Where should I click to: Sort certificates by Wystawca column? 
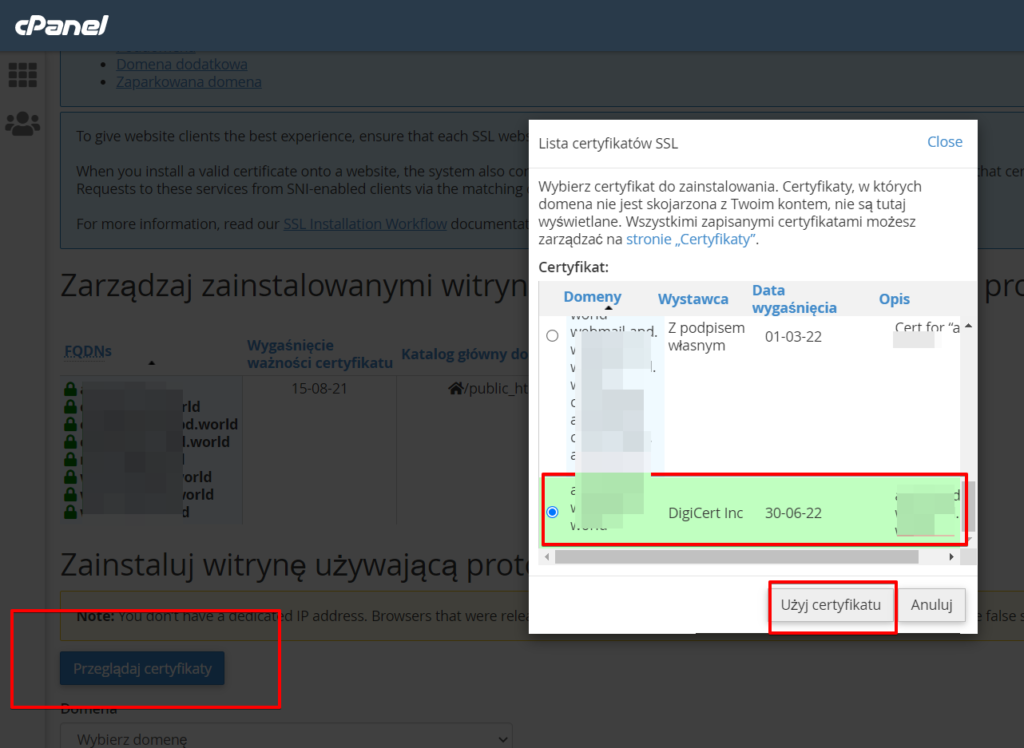click(x=693, y=299)
